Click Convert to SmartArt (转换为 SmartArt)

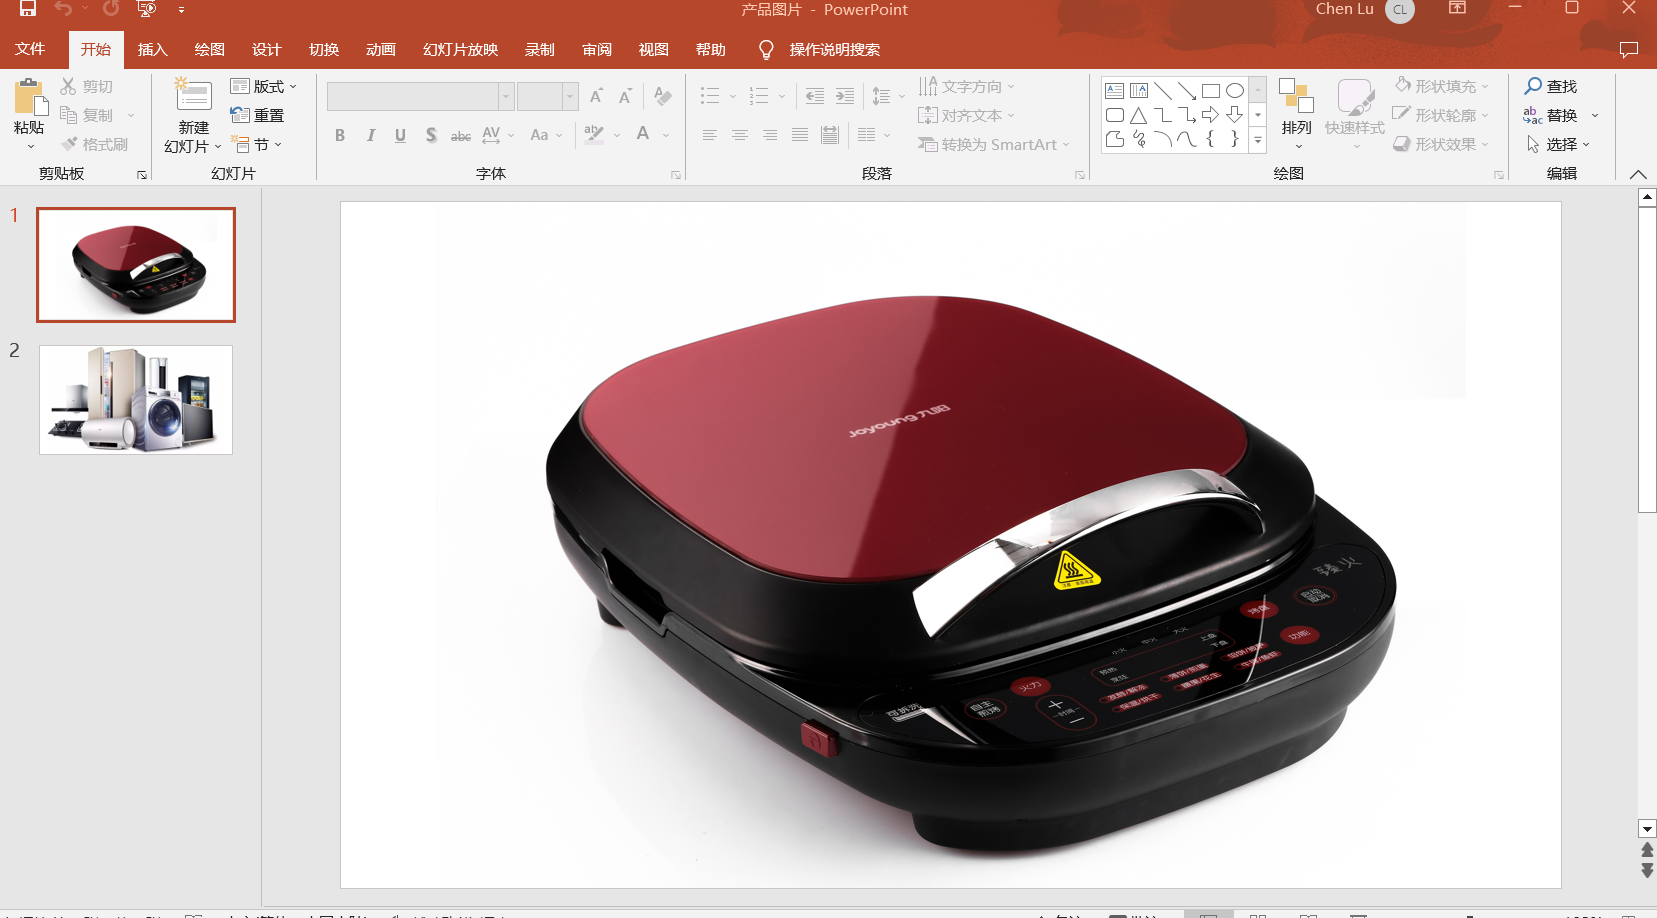click(994, 144)
